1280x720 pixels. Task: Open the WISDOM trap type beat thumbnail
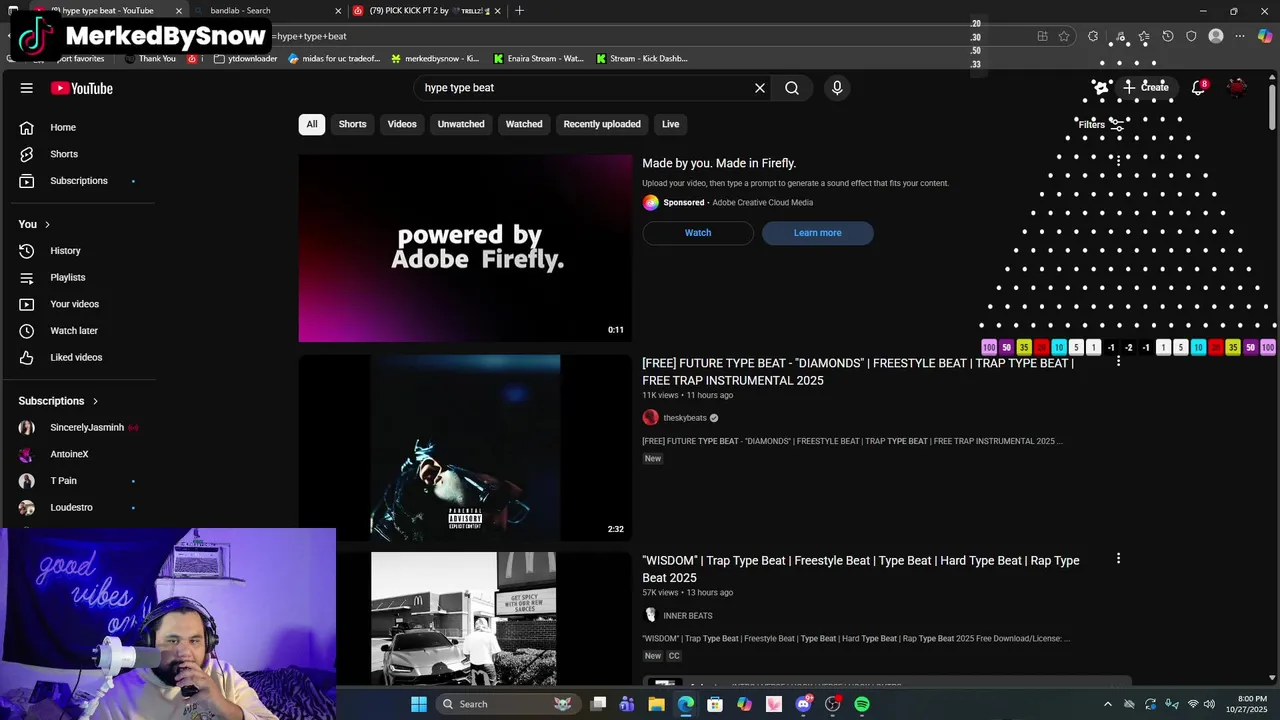(463, 618)
